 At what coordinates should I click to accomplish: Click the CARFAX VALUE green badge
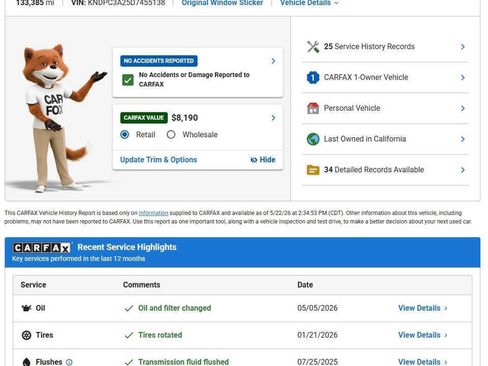(x=144, y=118)
